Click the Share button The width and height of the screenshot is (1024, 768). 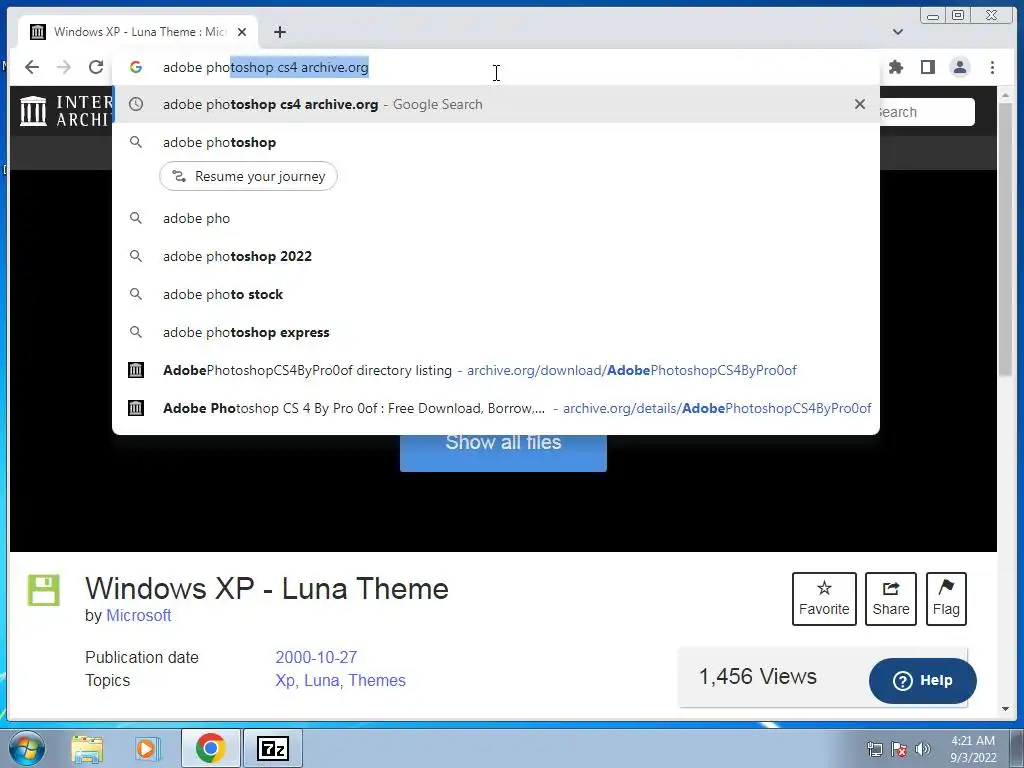pyautogui.click(x=891, y=599)
